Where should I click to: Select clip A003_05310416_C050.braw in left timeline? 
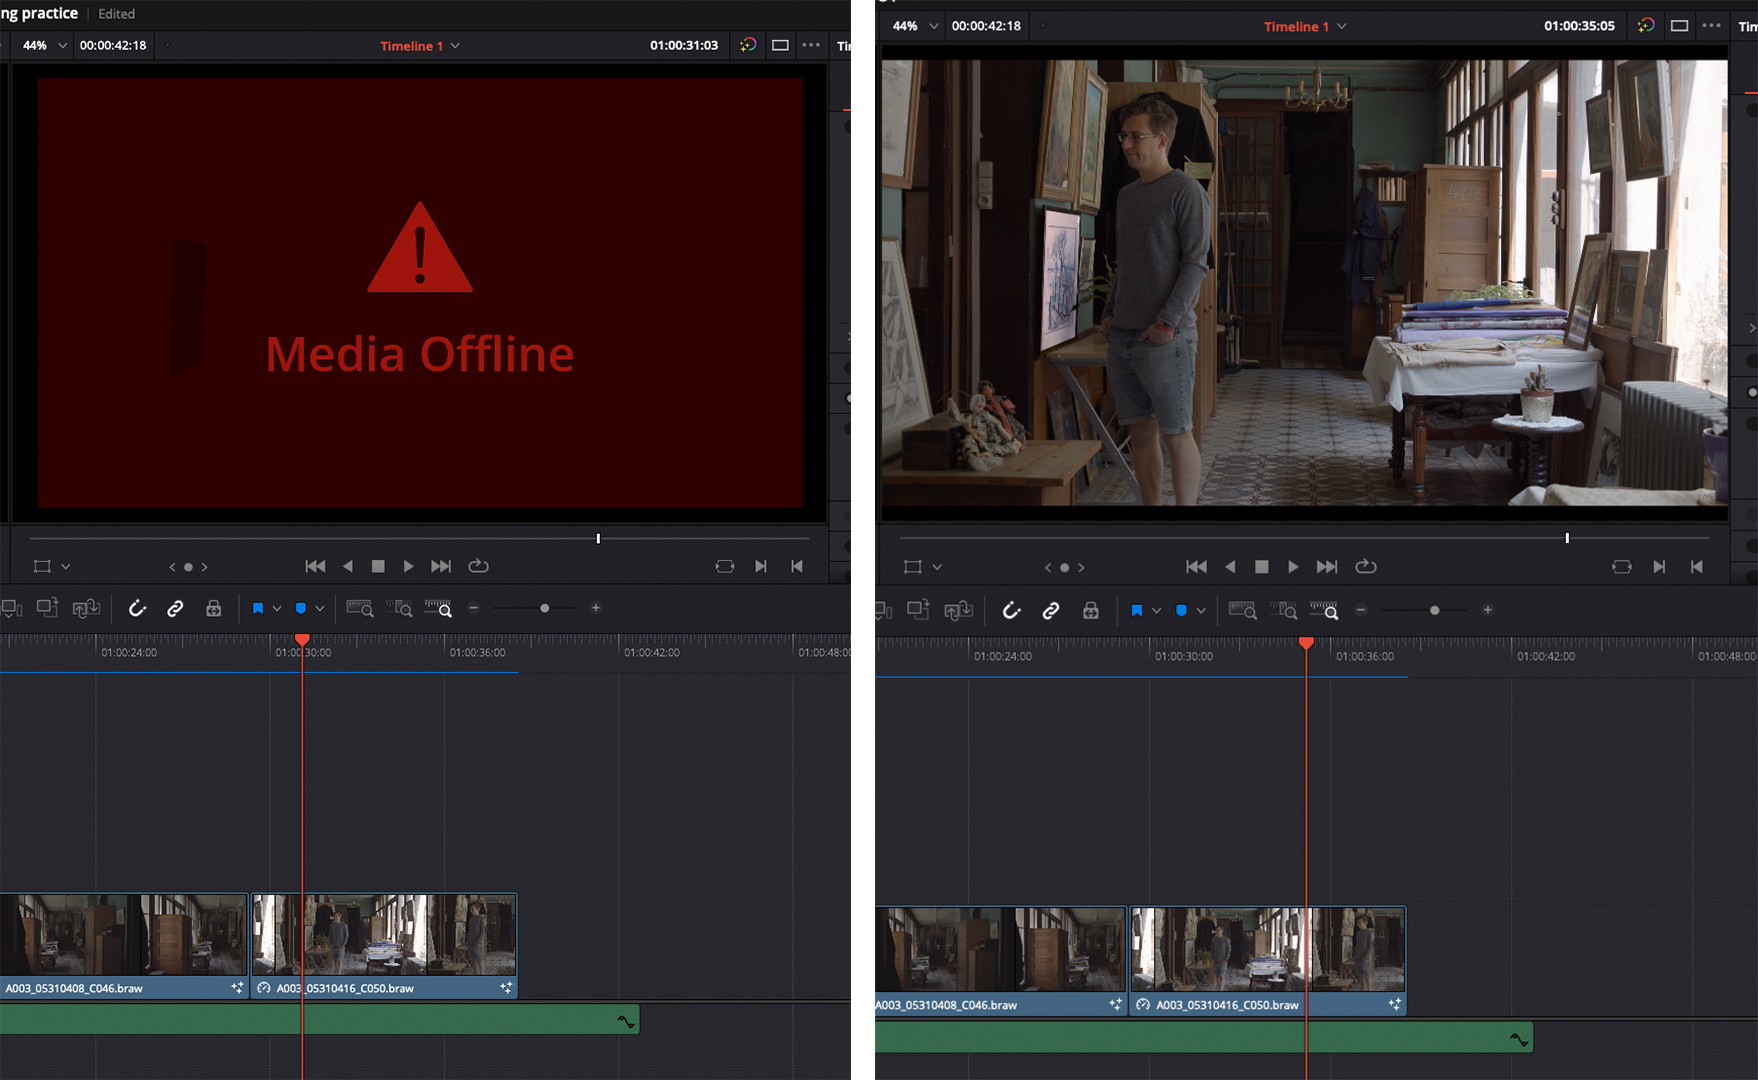click(384, 946)
